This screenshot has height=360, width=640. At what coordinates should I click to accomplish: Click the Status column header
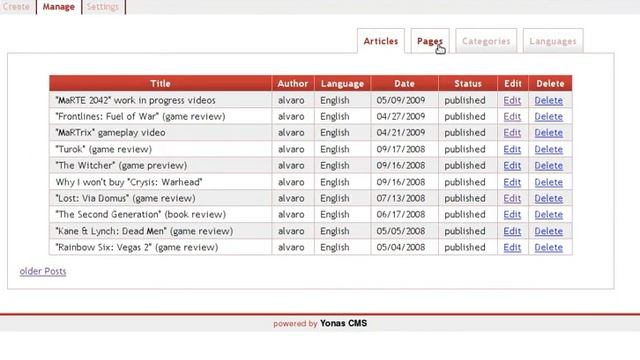(x=468, y=83)
